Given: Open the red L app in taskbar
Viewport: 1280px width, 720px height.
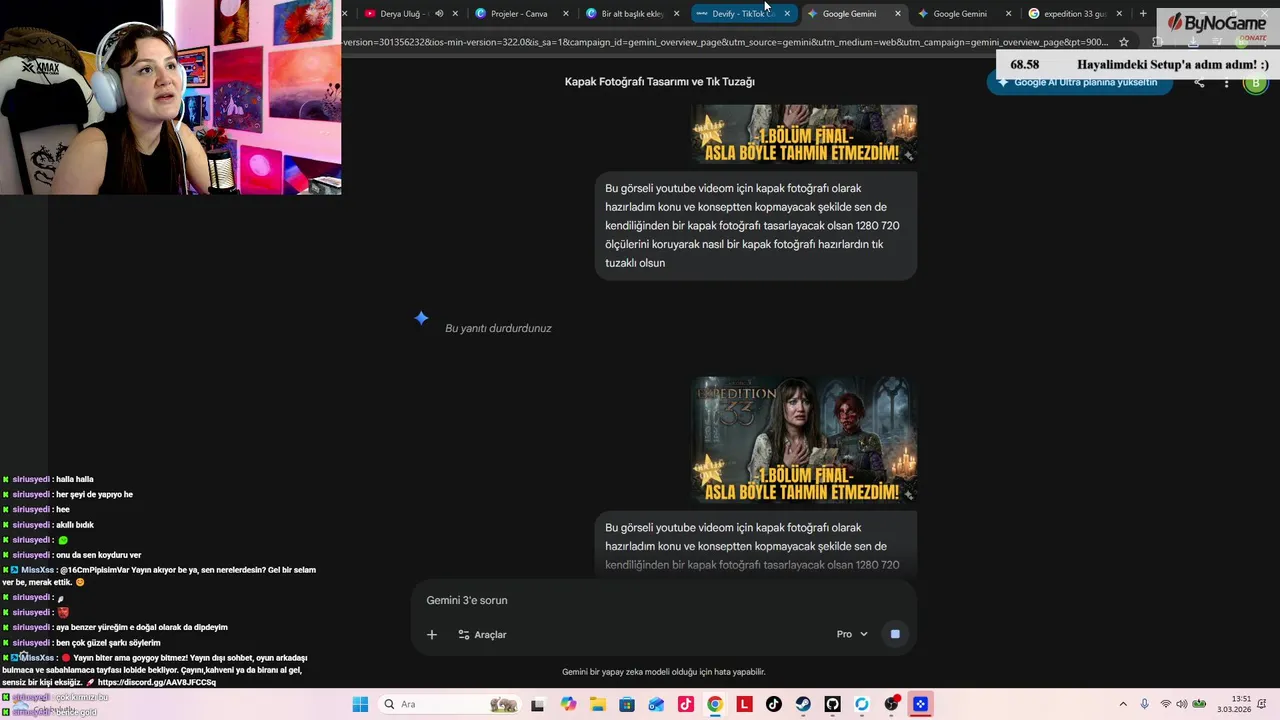Looking at the screenshot, I should pyautogui.click(x=744, y=704).
